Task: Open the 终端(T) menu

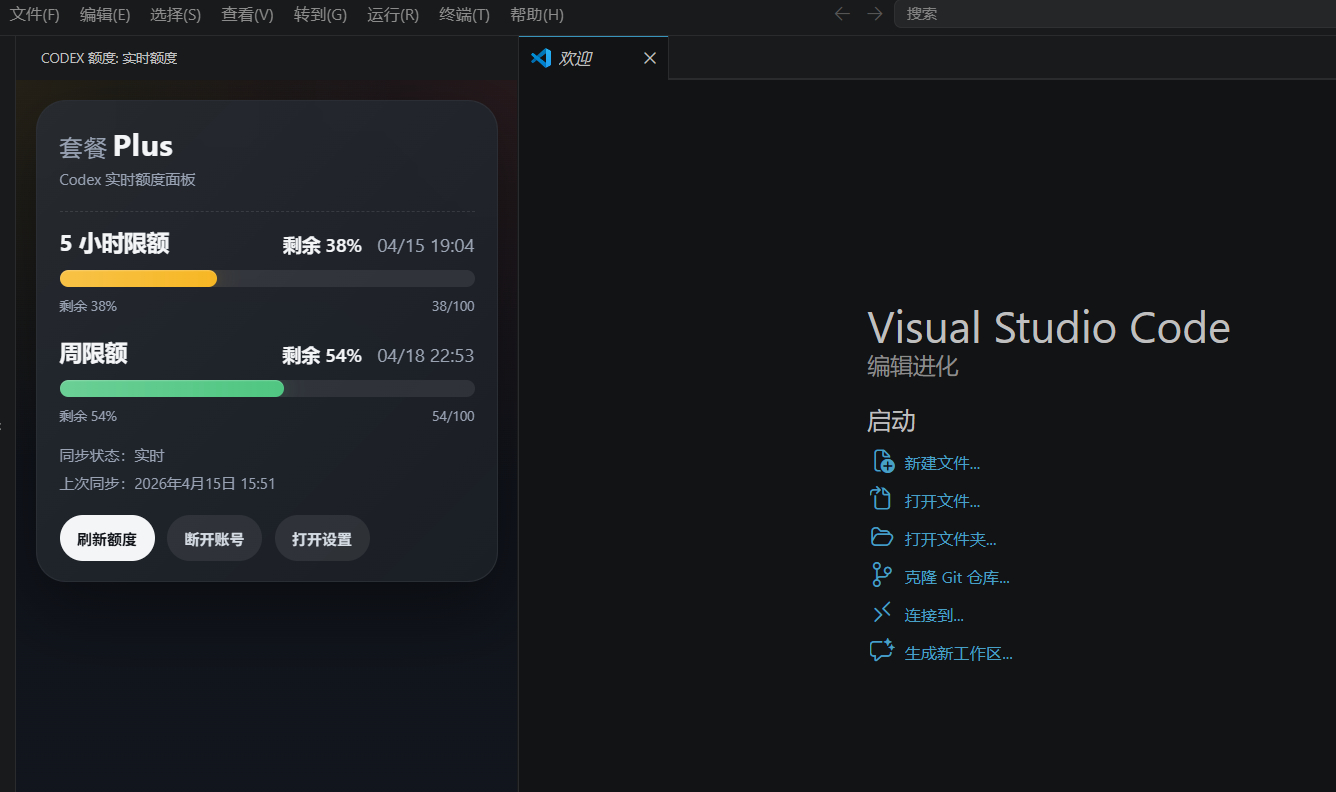Action: (x=465, y=15)
